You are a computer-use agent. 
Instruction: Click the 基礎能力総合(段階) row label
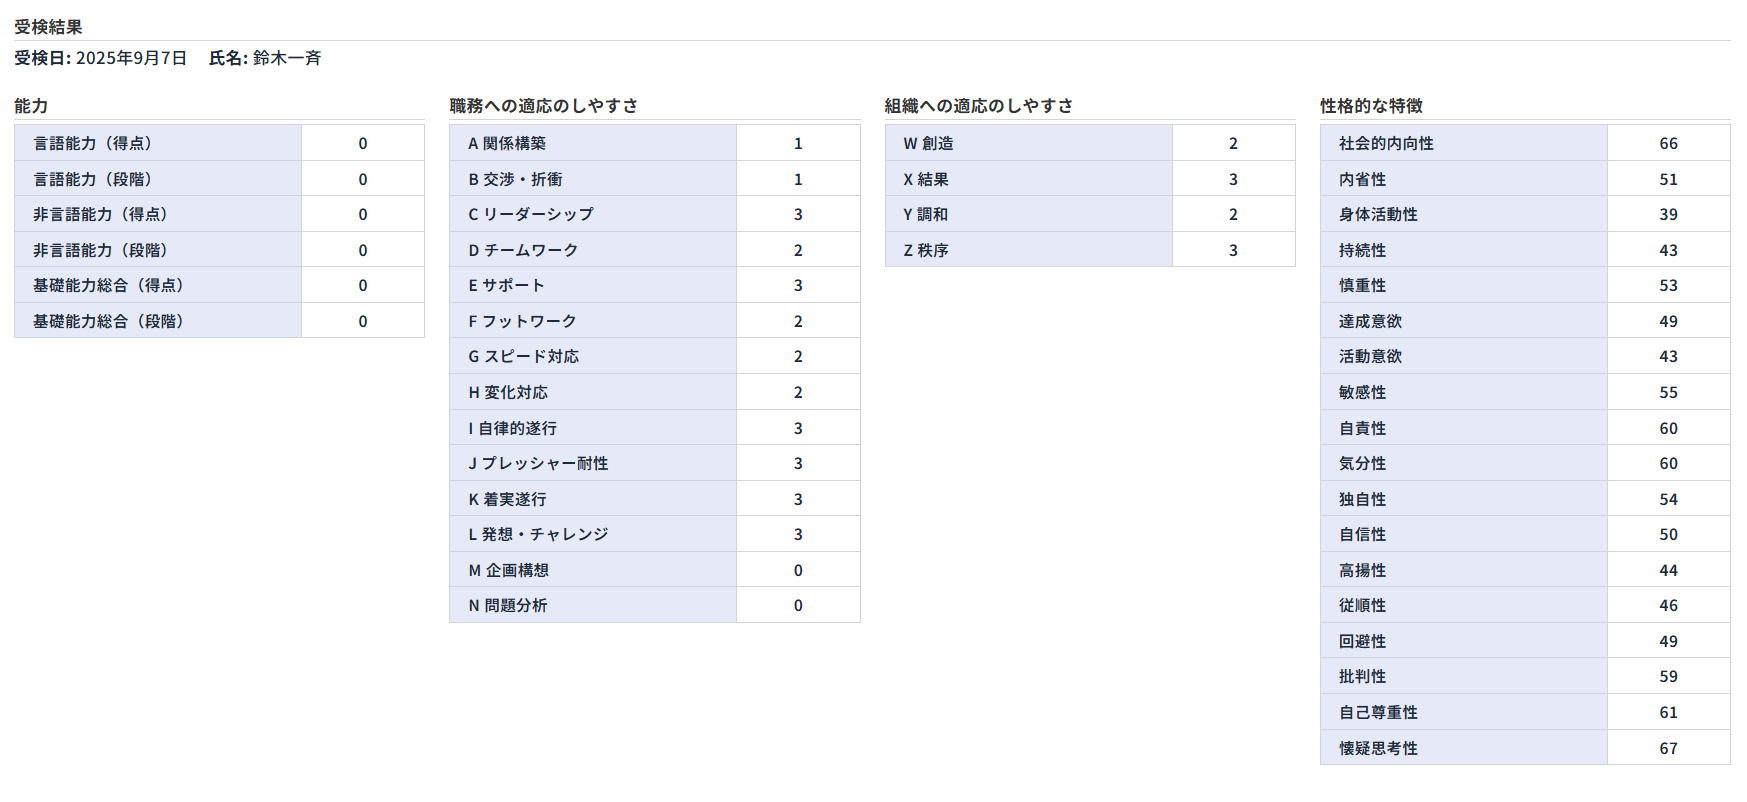108,321
